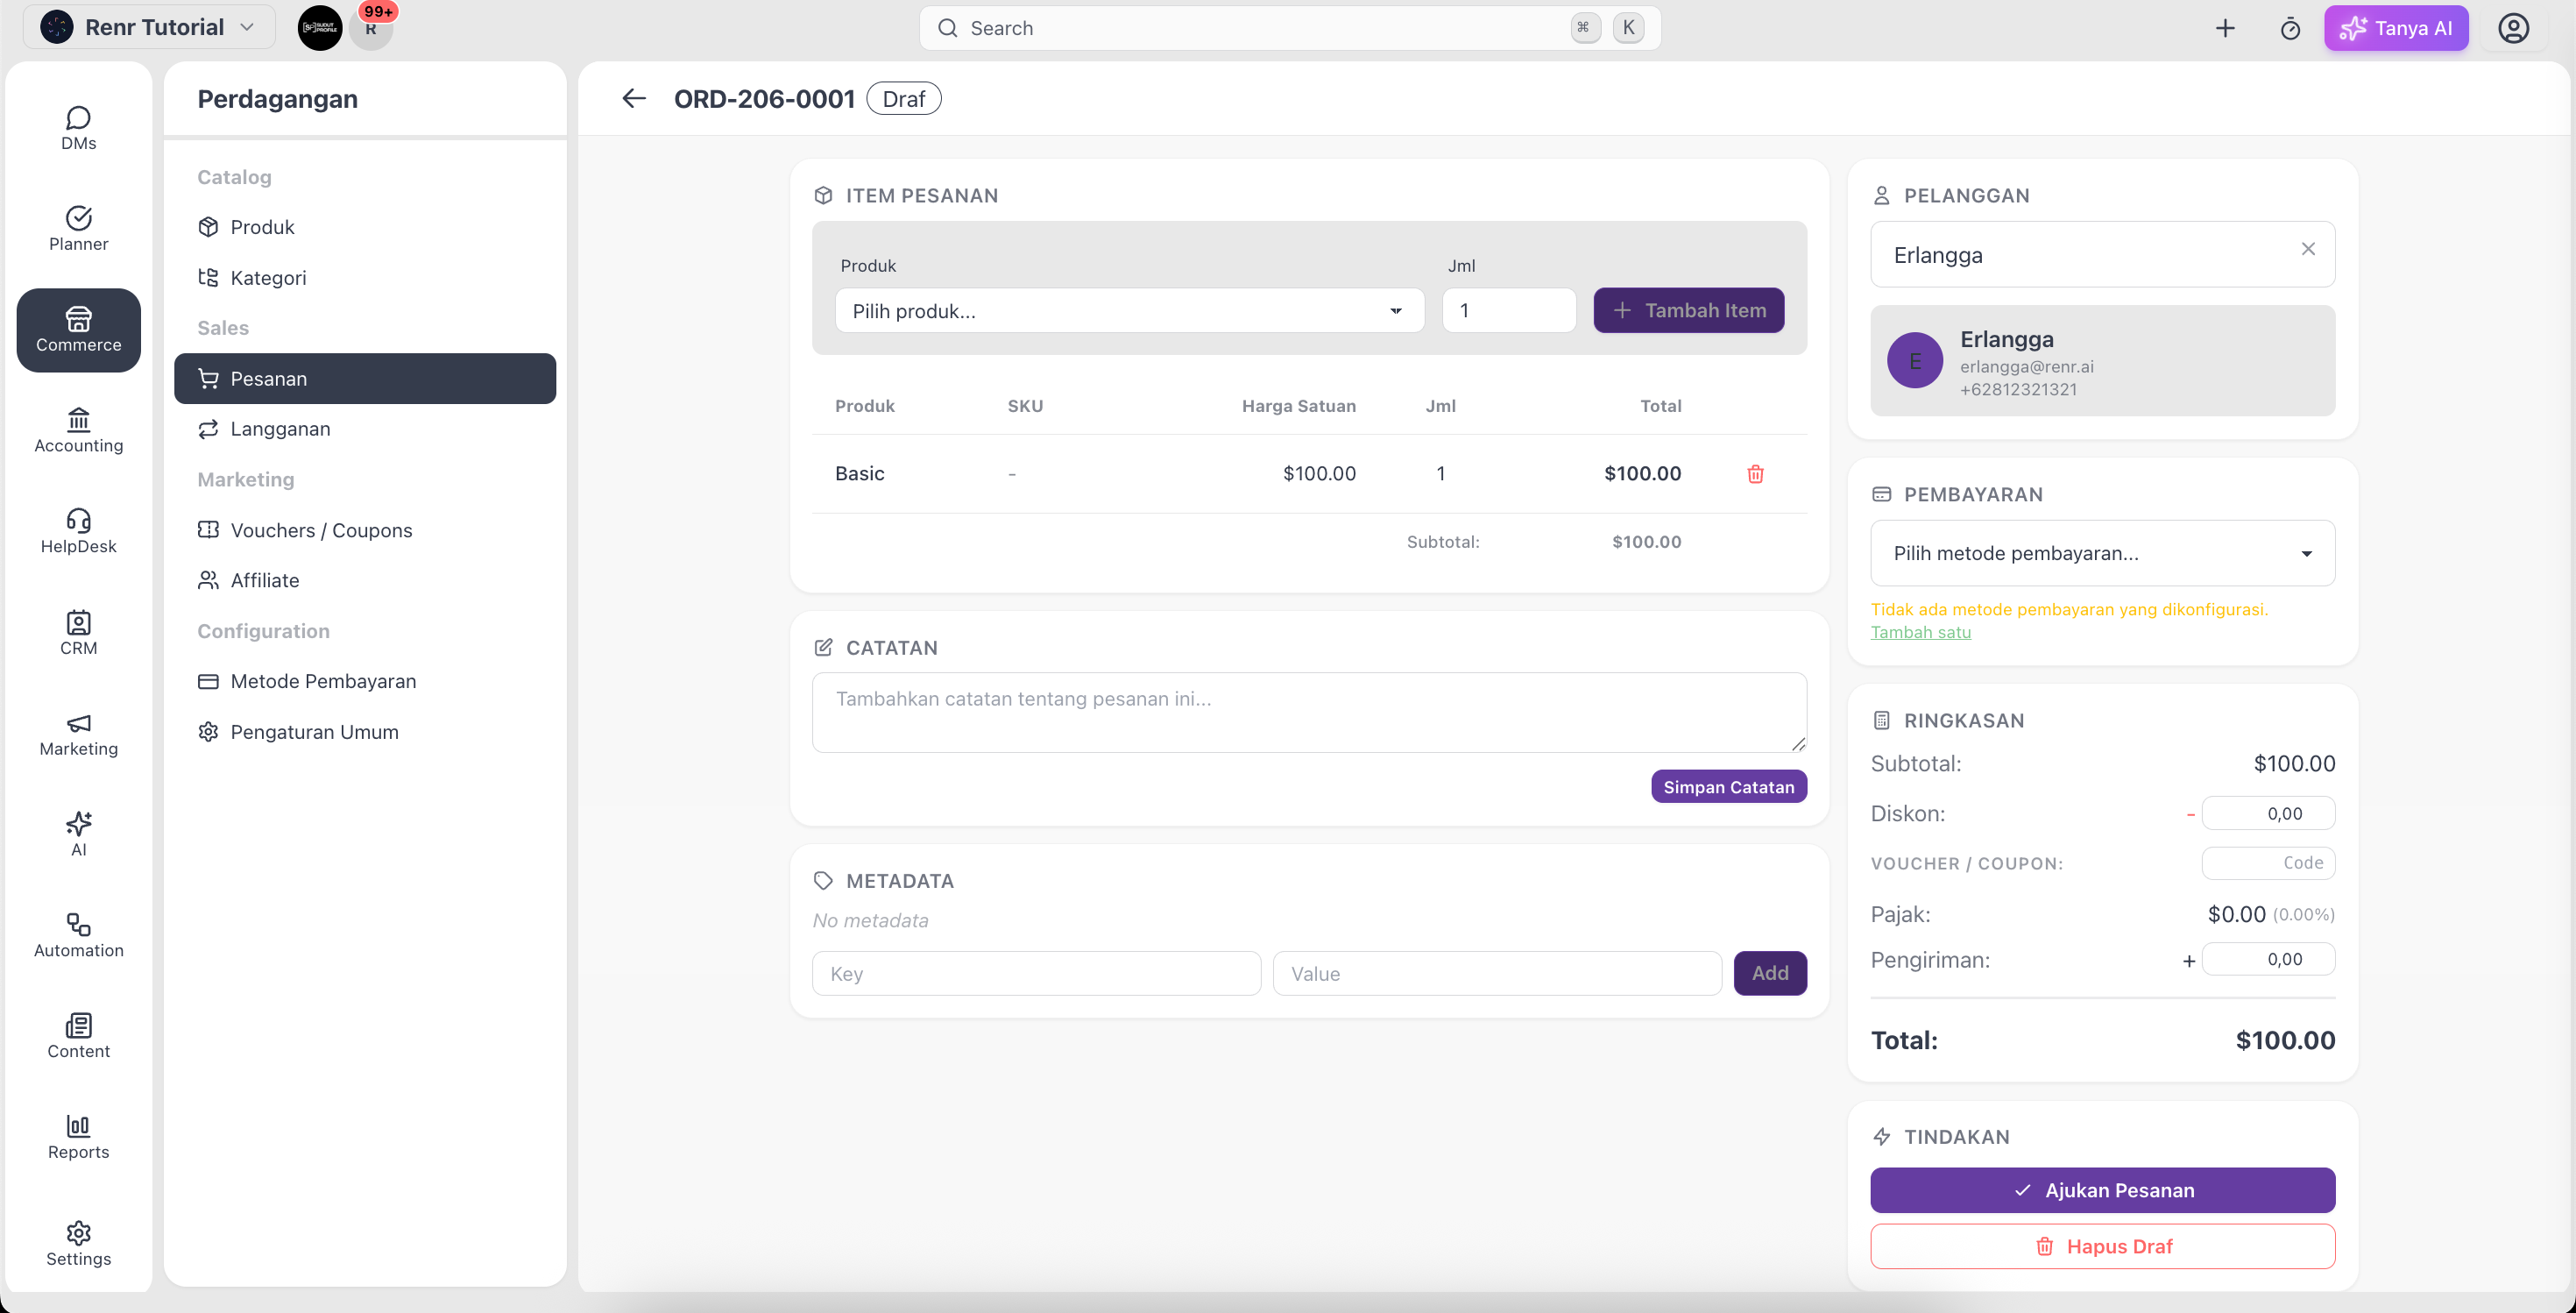Click Simpan Catatan button

point(1728,787)
